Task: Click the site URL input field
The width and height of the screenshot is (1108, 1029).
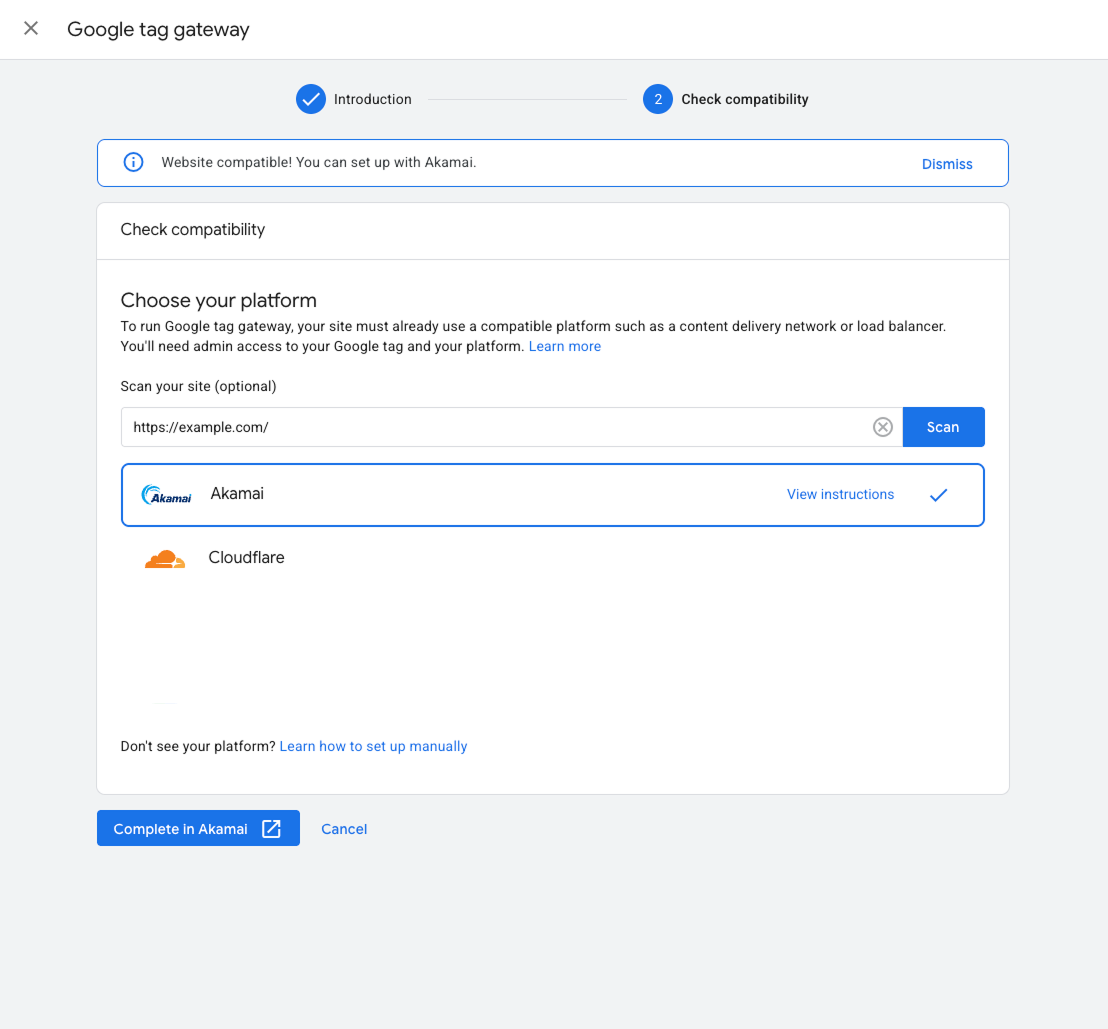Action: (x=495, y=427)
